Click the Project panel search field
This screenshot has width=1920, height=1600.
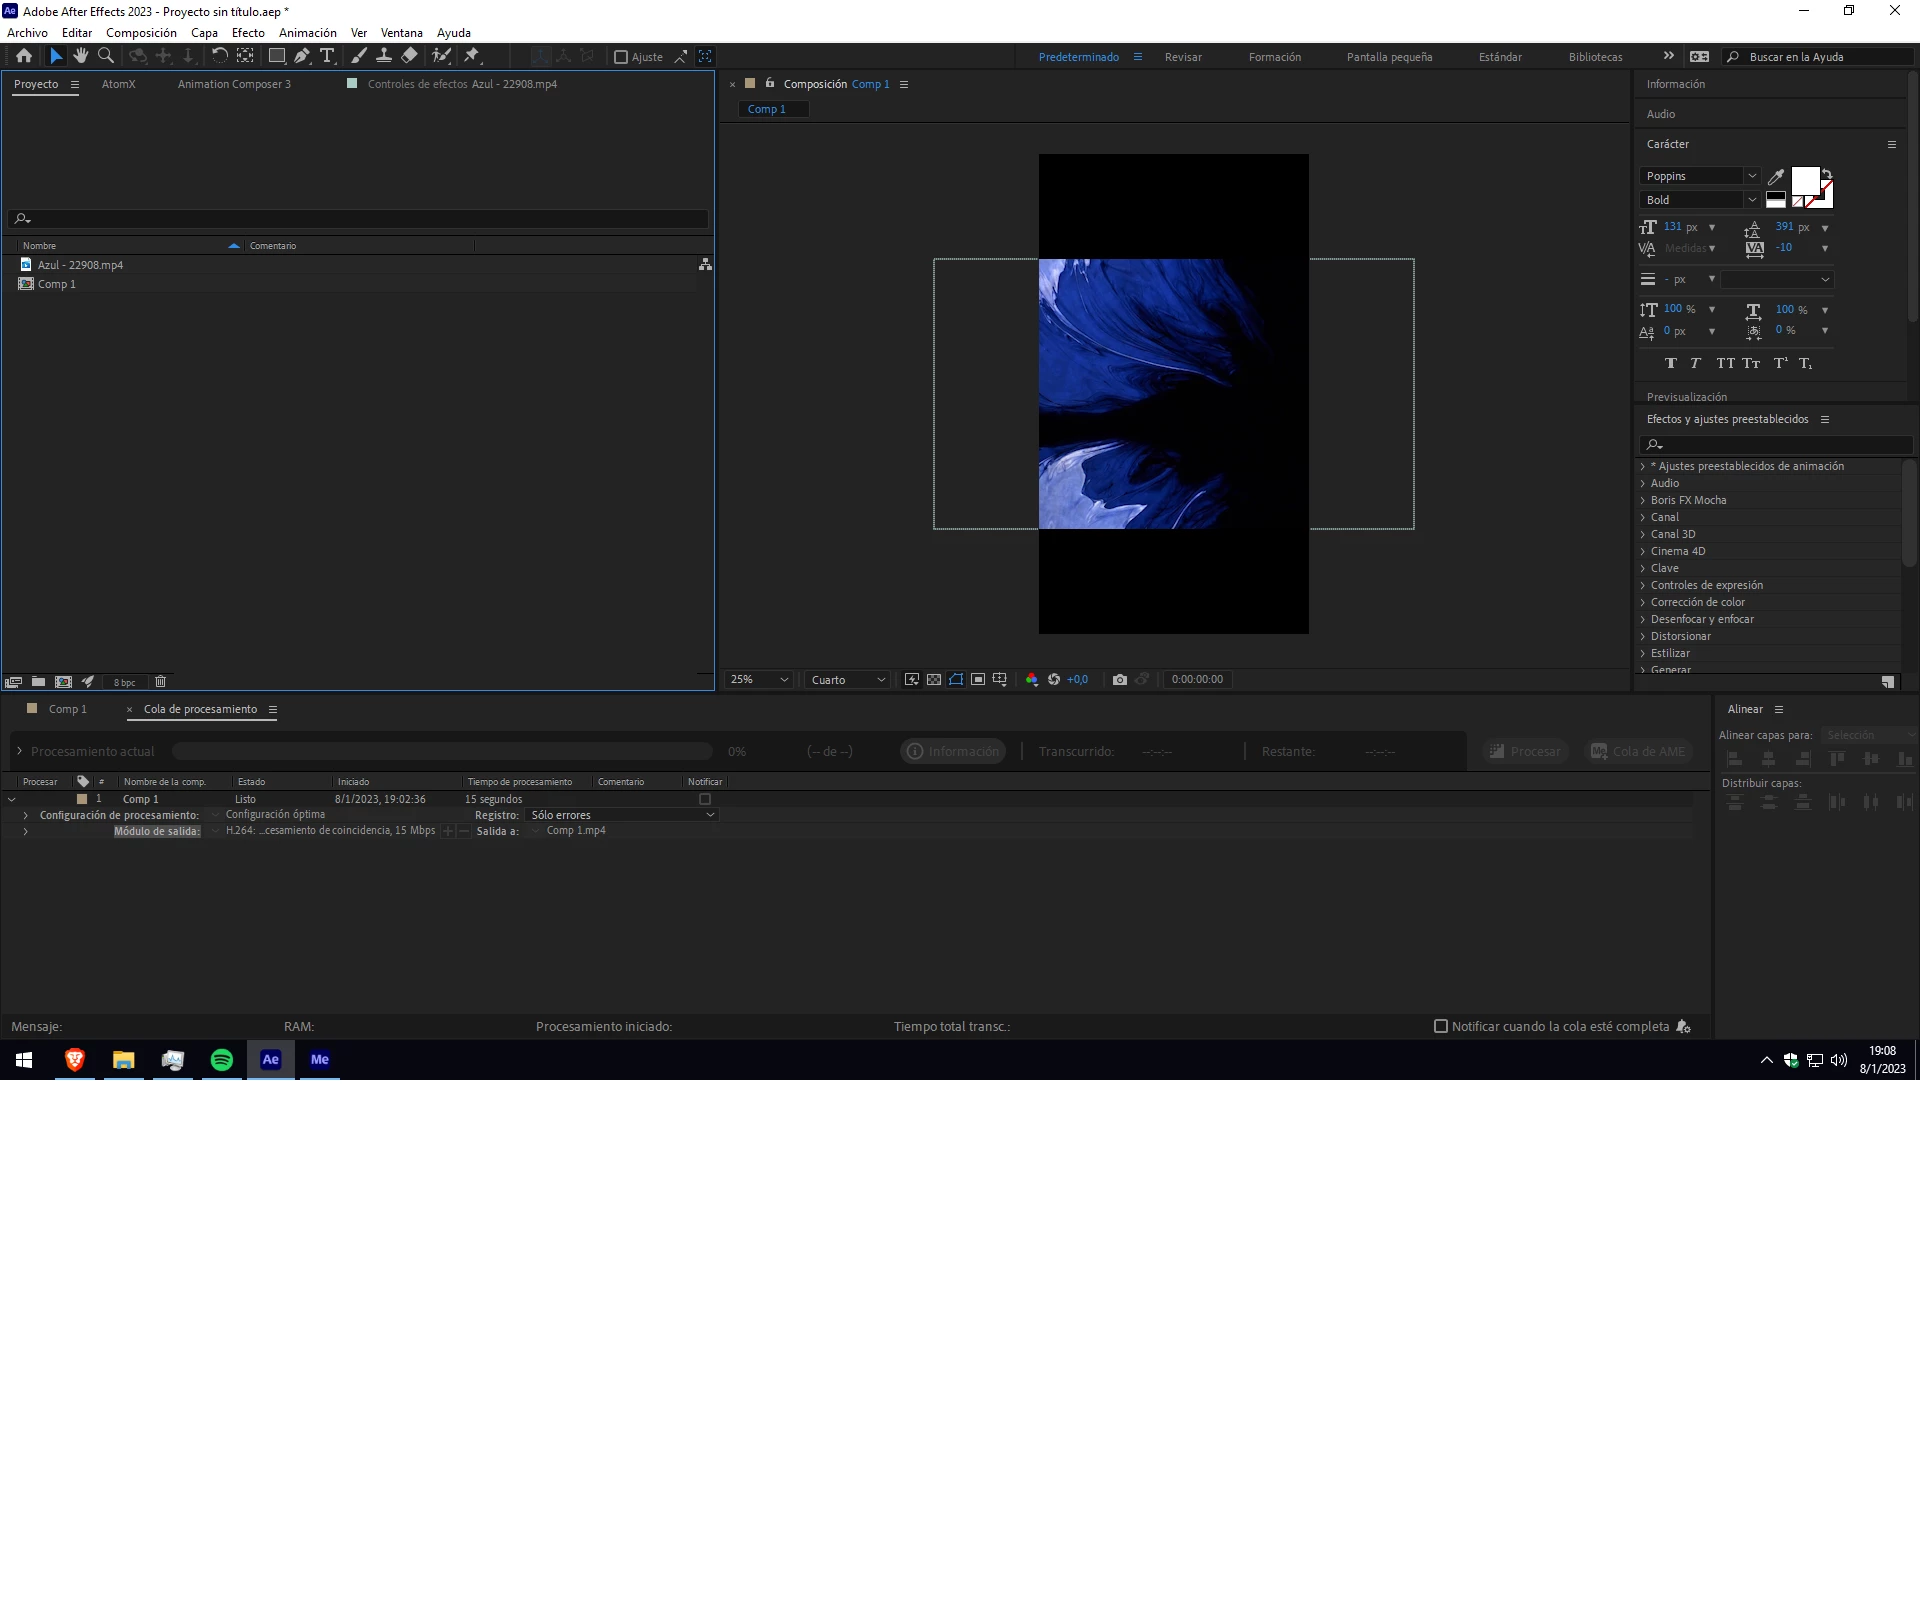coord(360,218)
